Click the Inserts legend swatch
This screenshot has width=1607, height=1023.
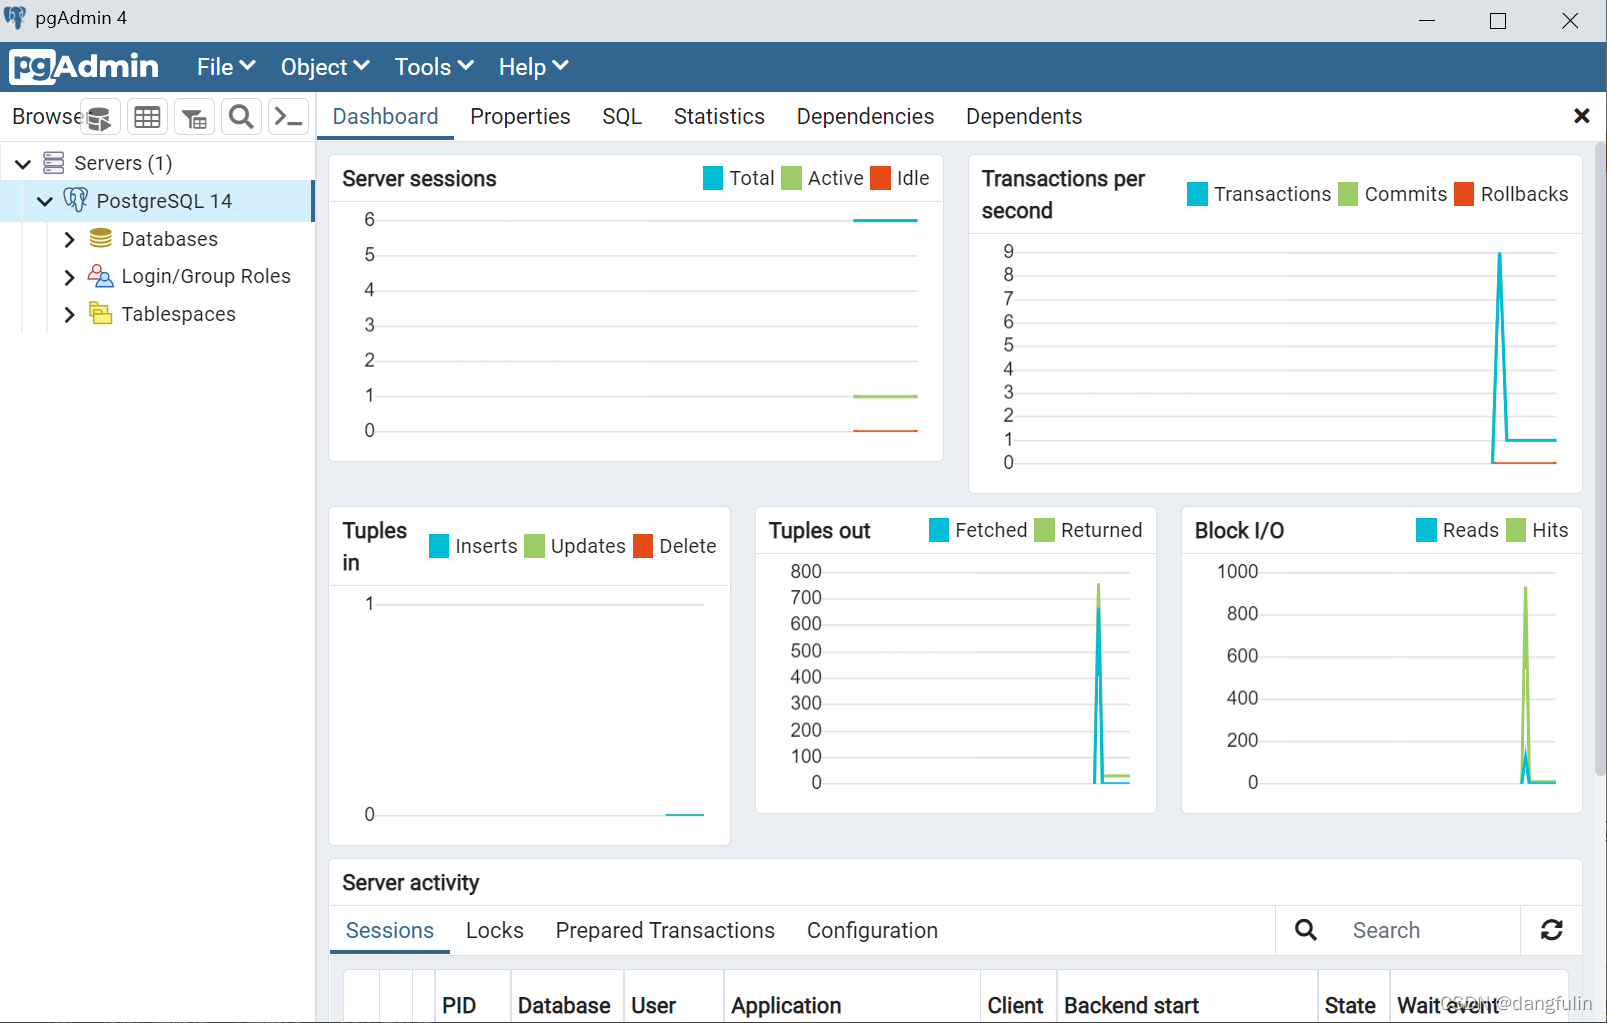439,546
